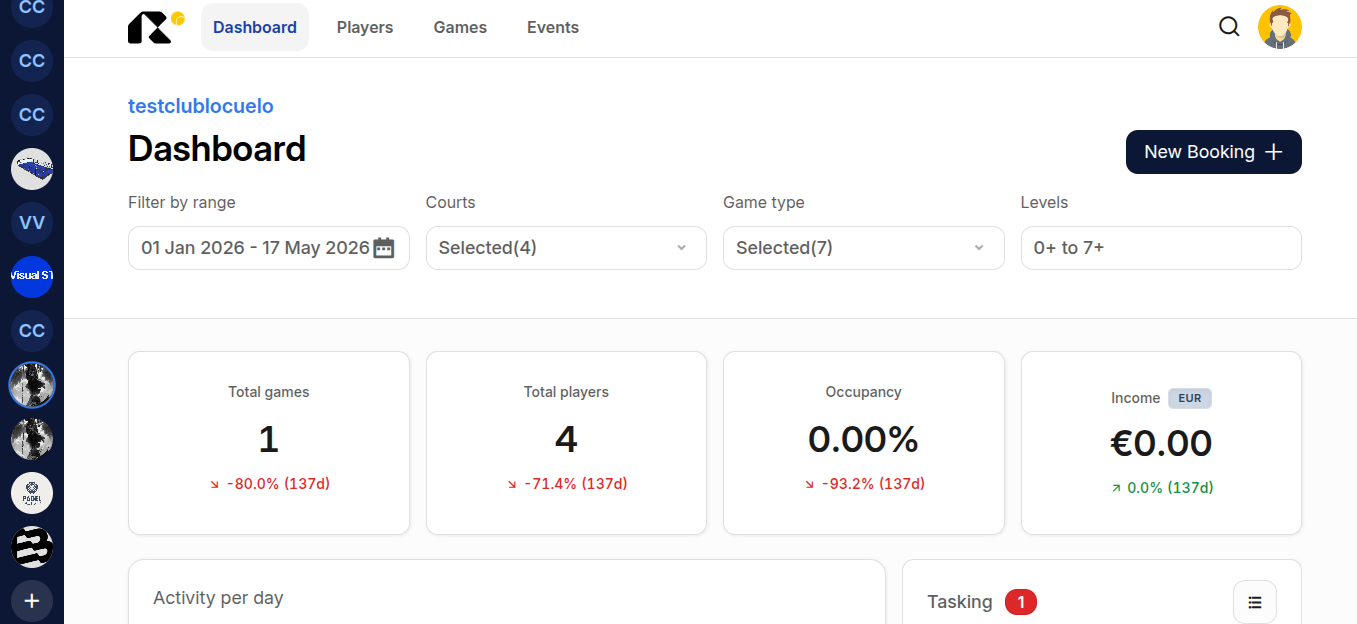This screenshot has width=1357, height=624.
Task: Open the Games tab
Action: pos(460,27)
